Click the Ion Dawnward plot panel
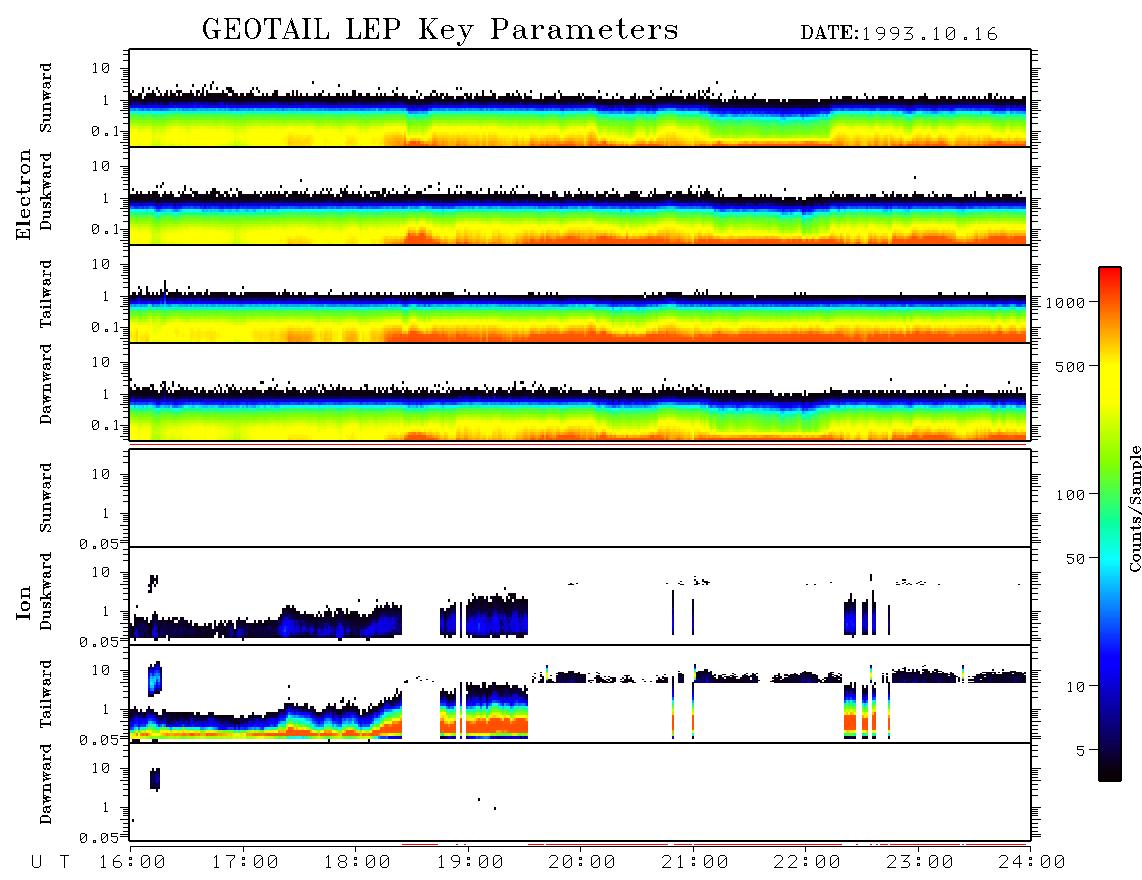Image resolution: width=1142 pixels, height=880 pixels. pyautogui.click(x=580, y=791)
